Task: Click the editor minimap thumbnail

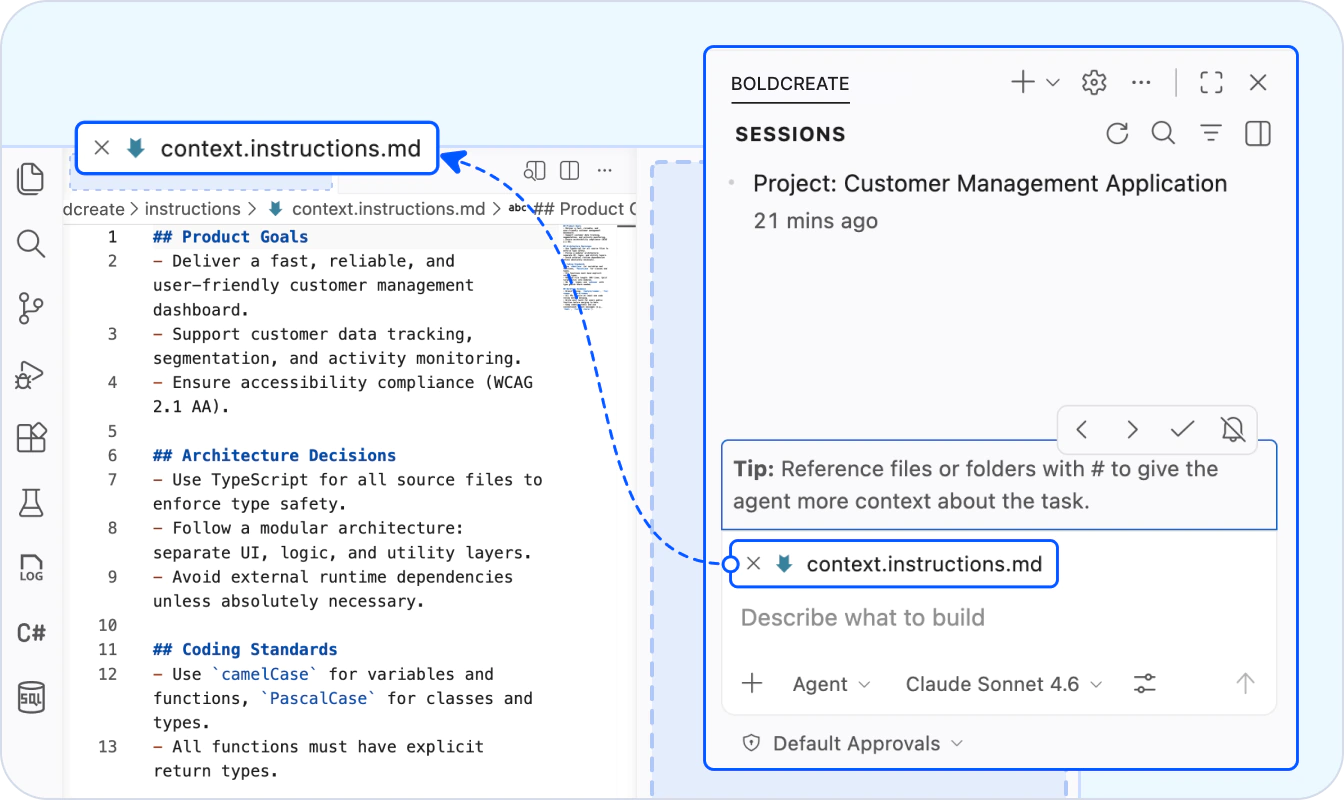Action: point(584,268)
